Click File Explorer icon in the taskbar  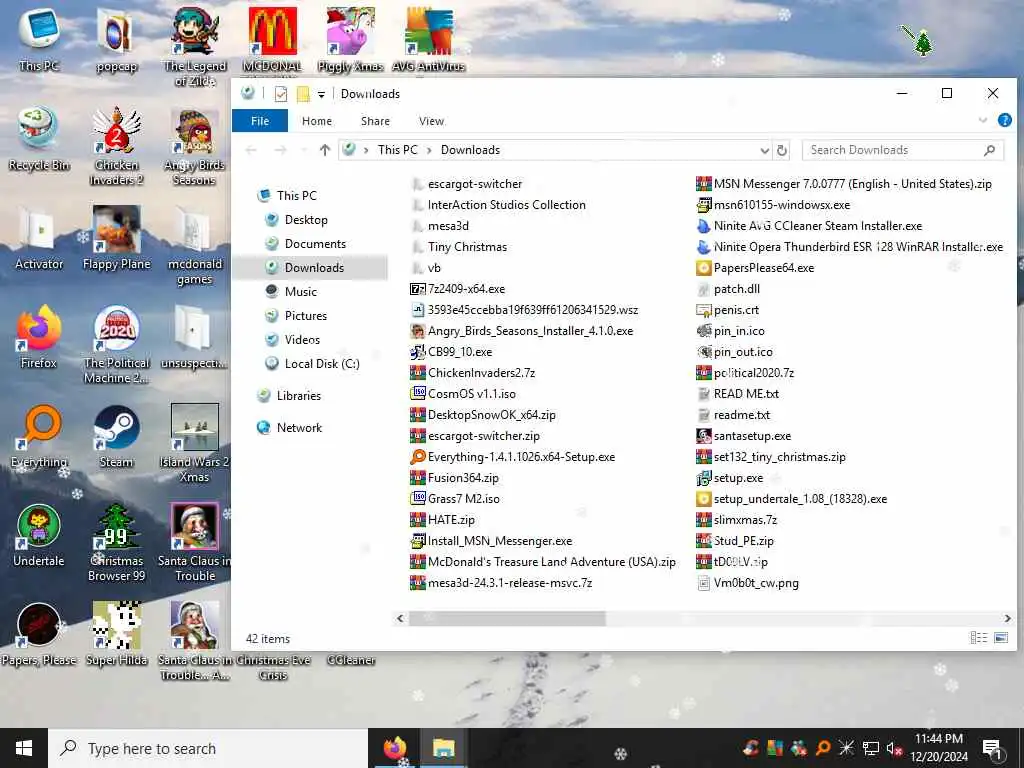443,748
